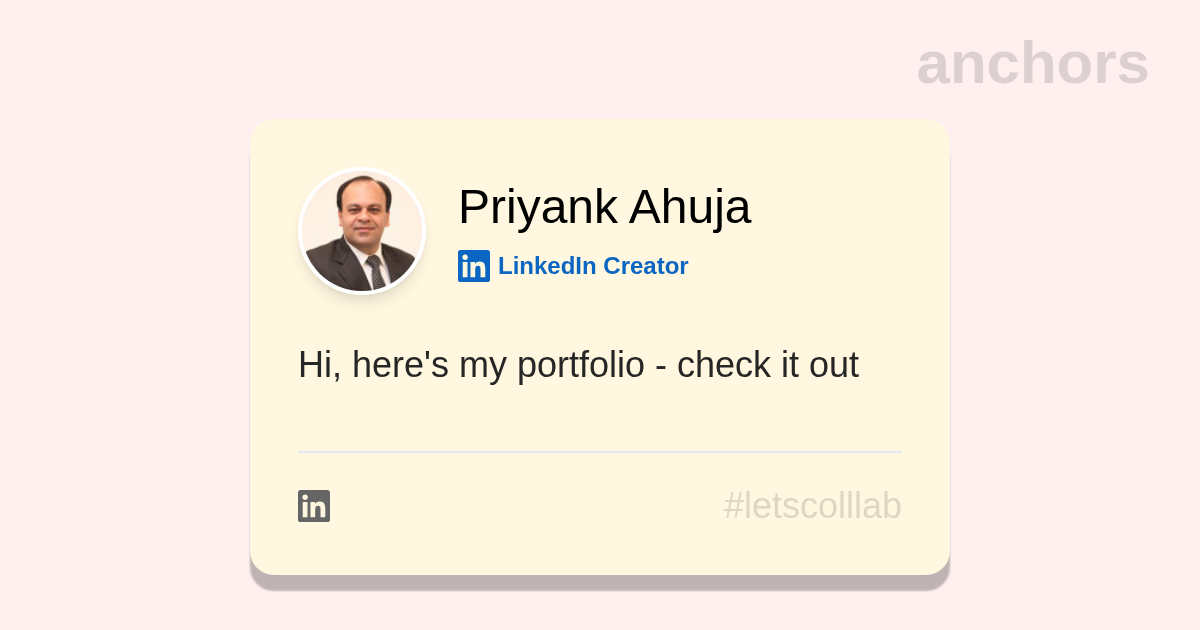
Task: Click the word "portfolio" in the message
Action: 581,365
